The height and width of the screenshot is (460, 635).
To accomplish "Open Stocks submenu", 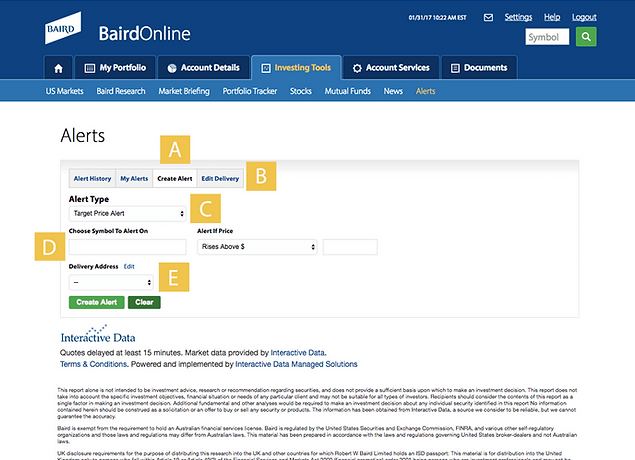I will [x=300, y=91].
